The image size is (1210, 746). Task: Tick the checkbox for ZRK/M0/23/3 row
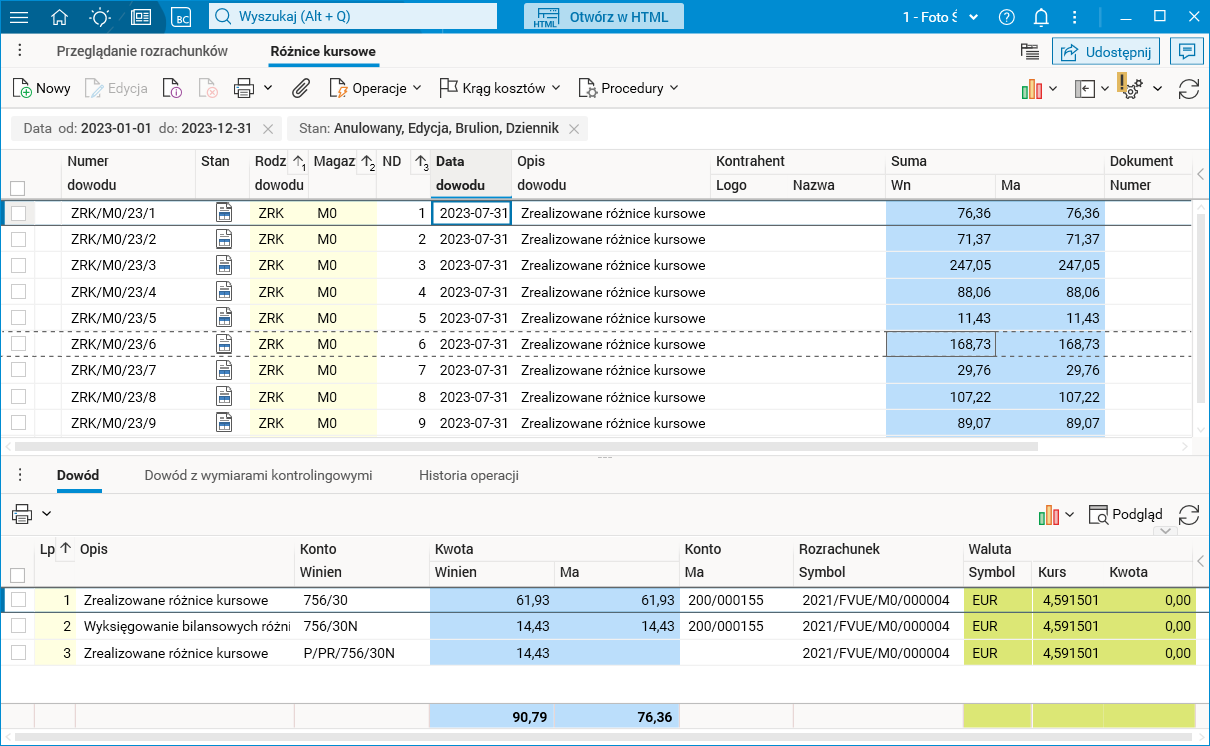pyautogui.click(x=18, y=265)
